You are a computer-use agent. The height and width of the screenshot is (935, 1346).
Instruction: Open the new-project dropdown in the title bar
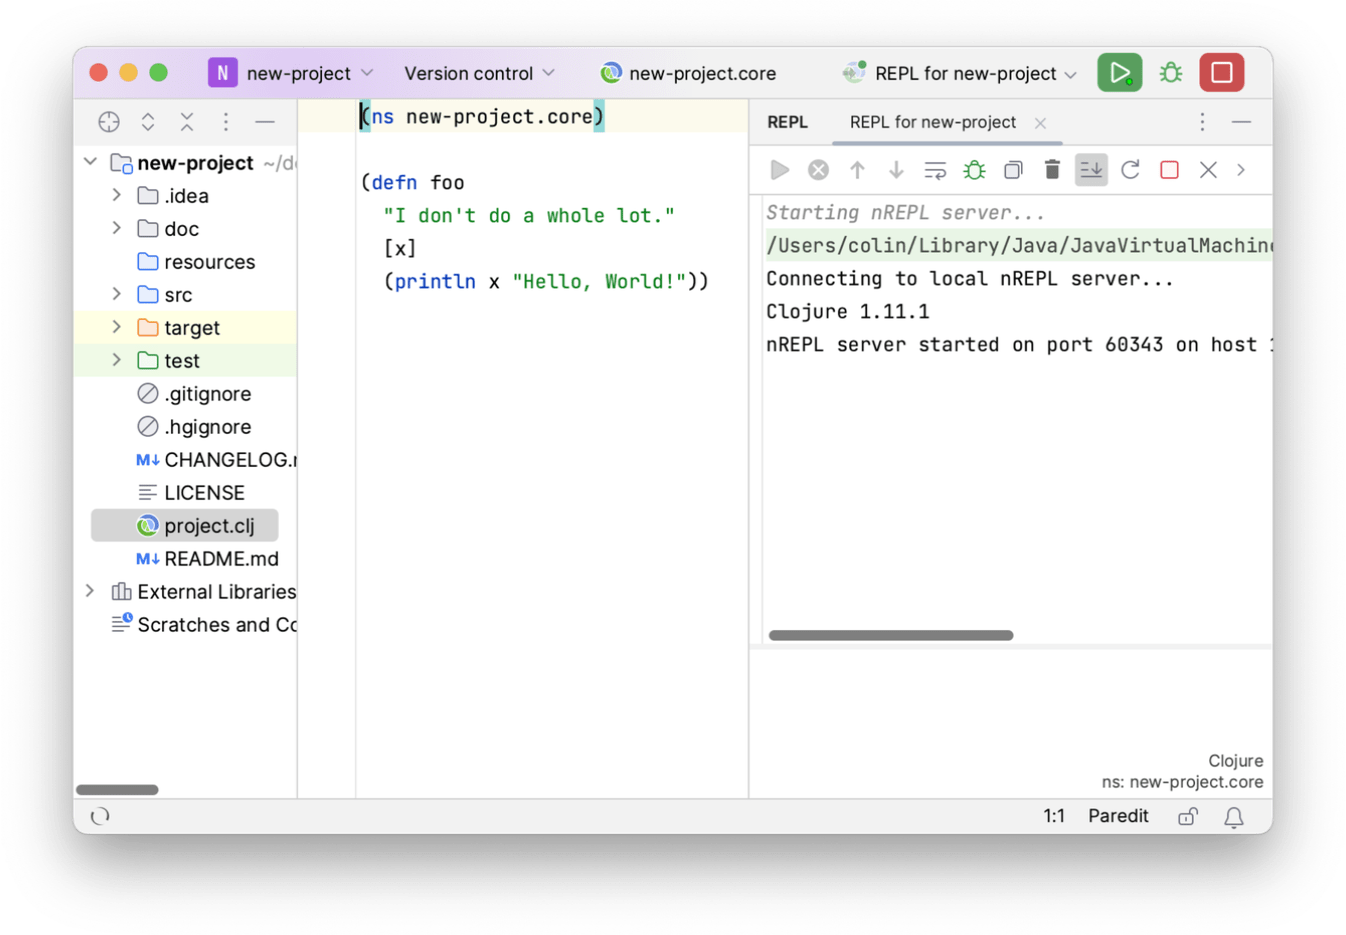click(291, 73)
